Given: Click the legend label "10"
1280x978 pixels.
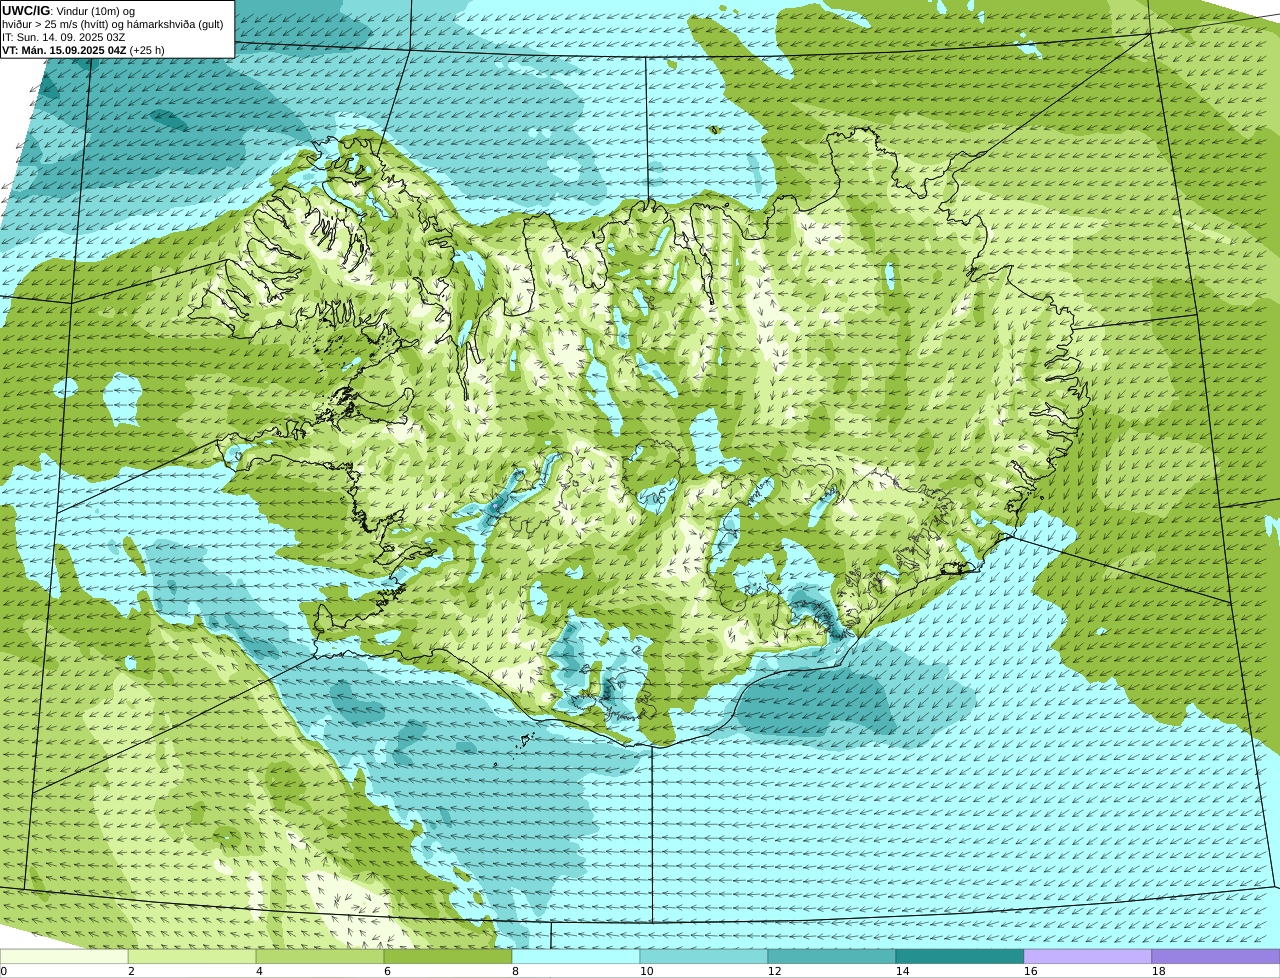Looking at the screenshot, I should click(646, 971).
